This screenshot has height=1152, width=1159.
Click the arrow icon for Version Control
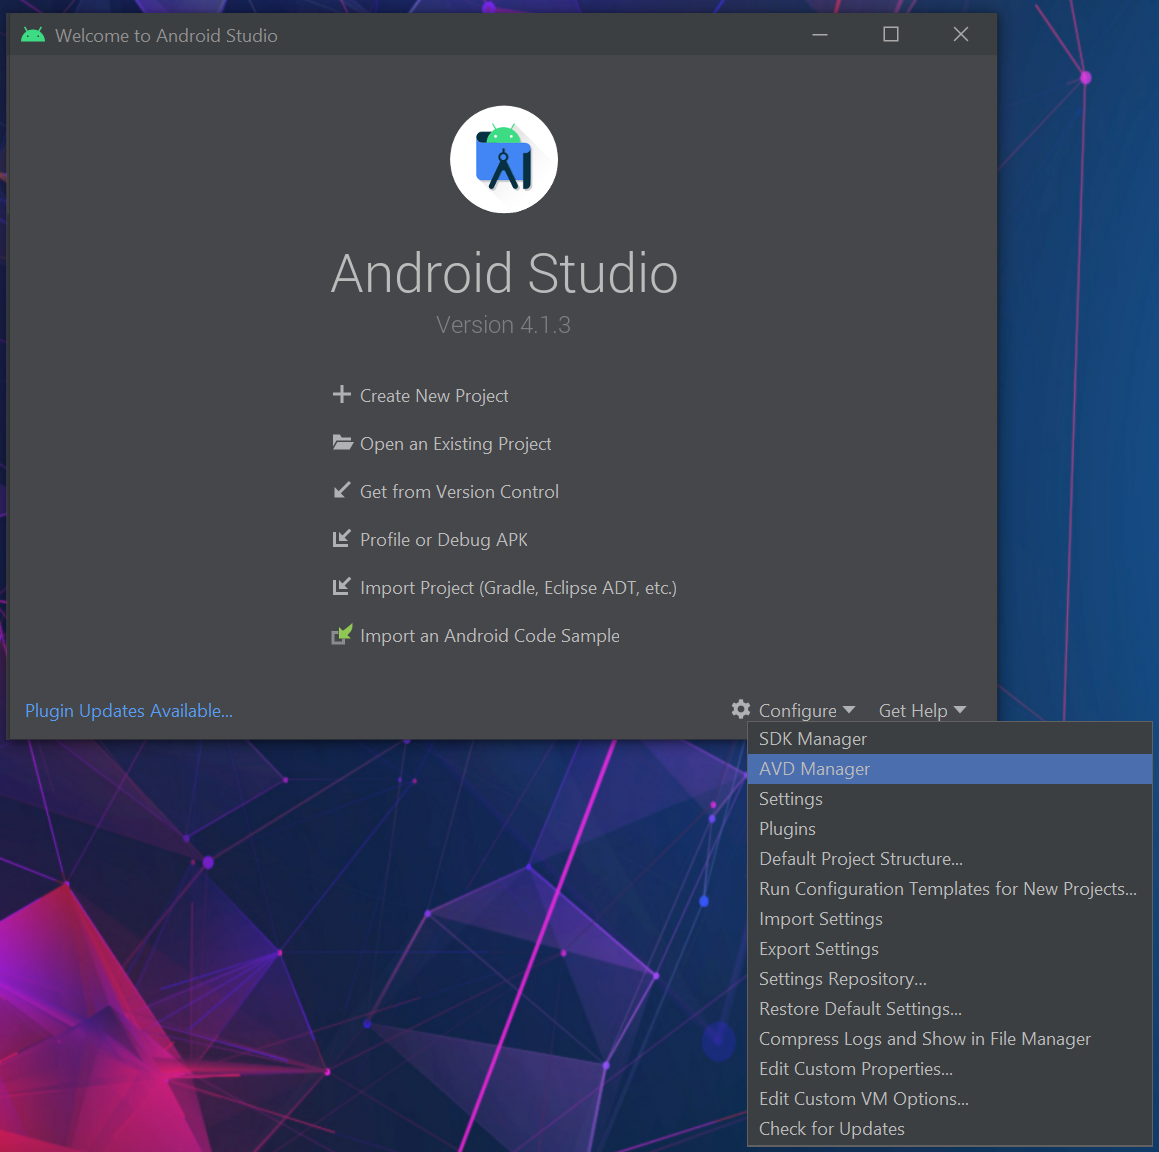coord(342,491)
